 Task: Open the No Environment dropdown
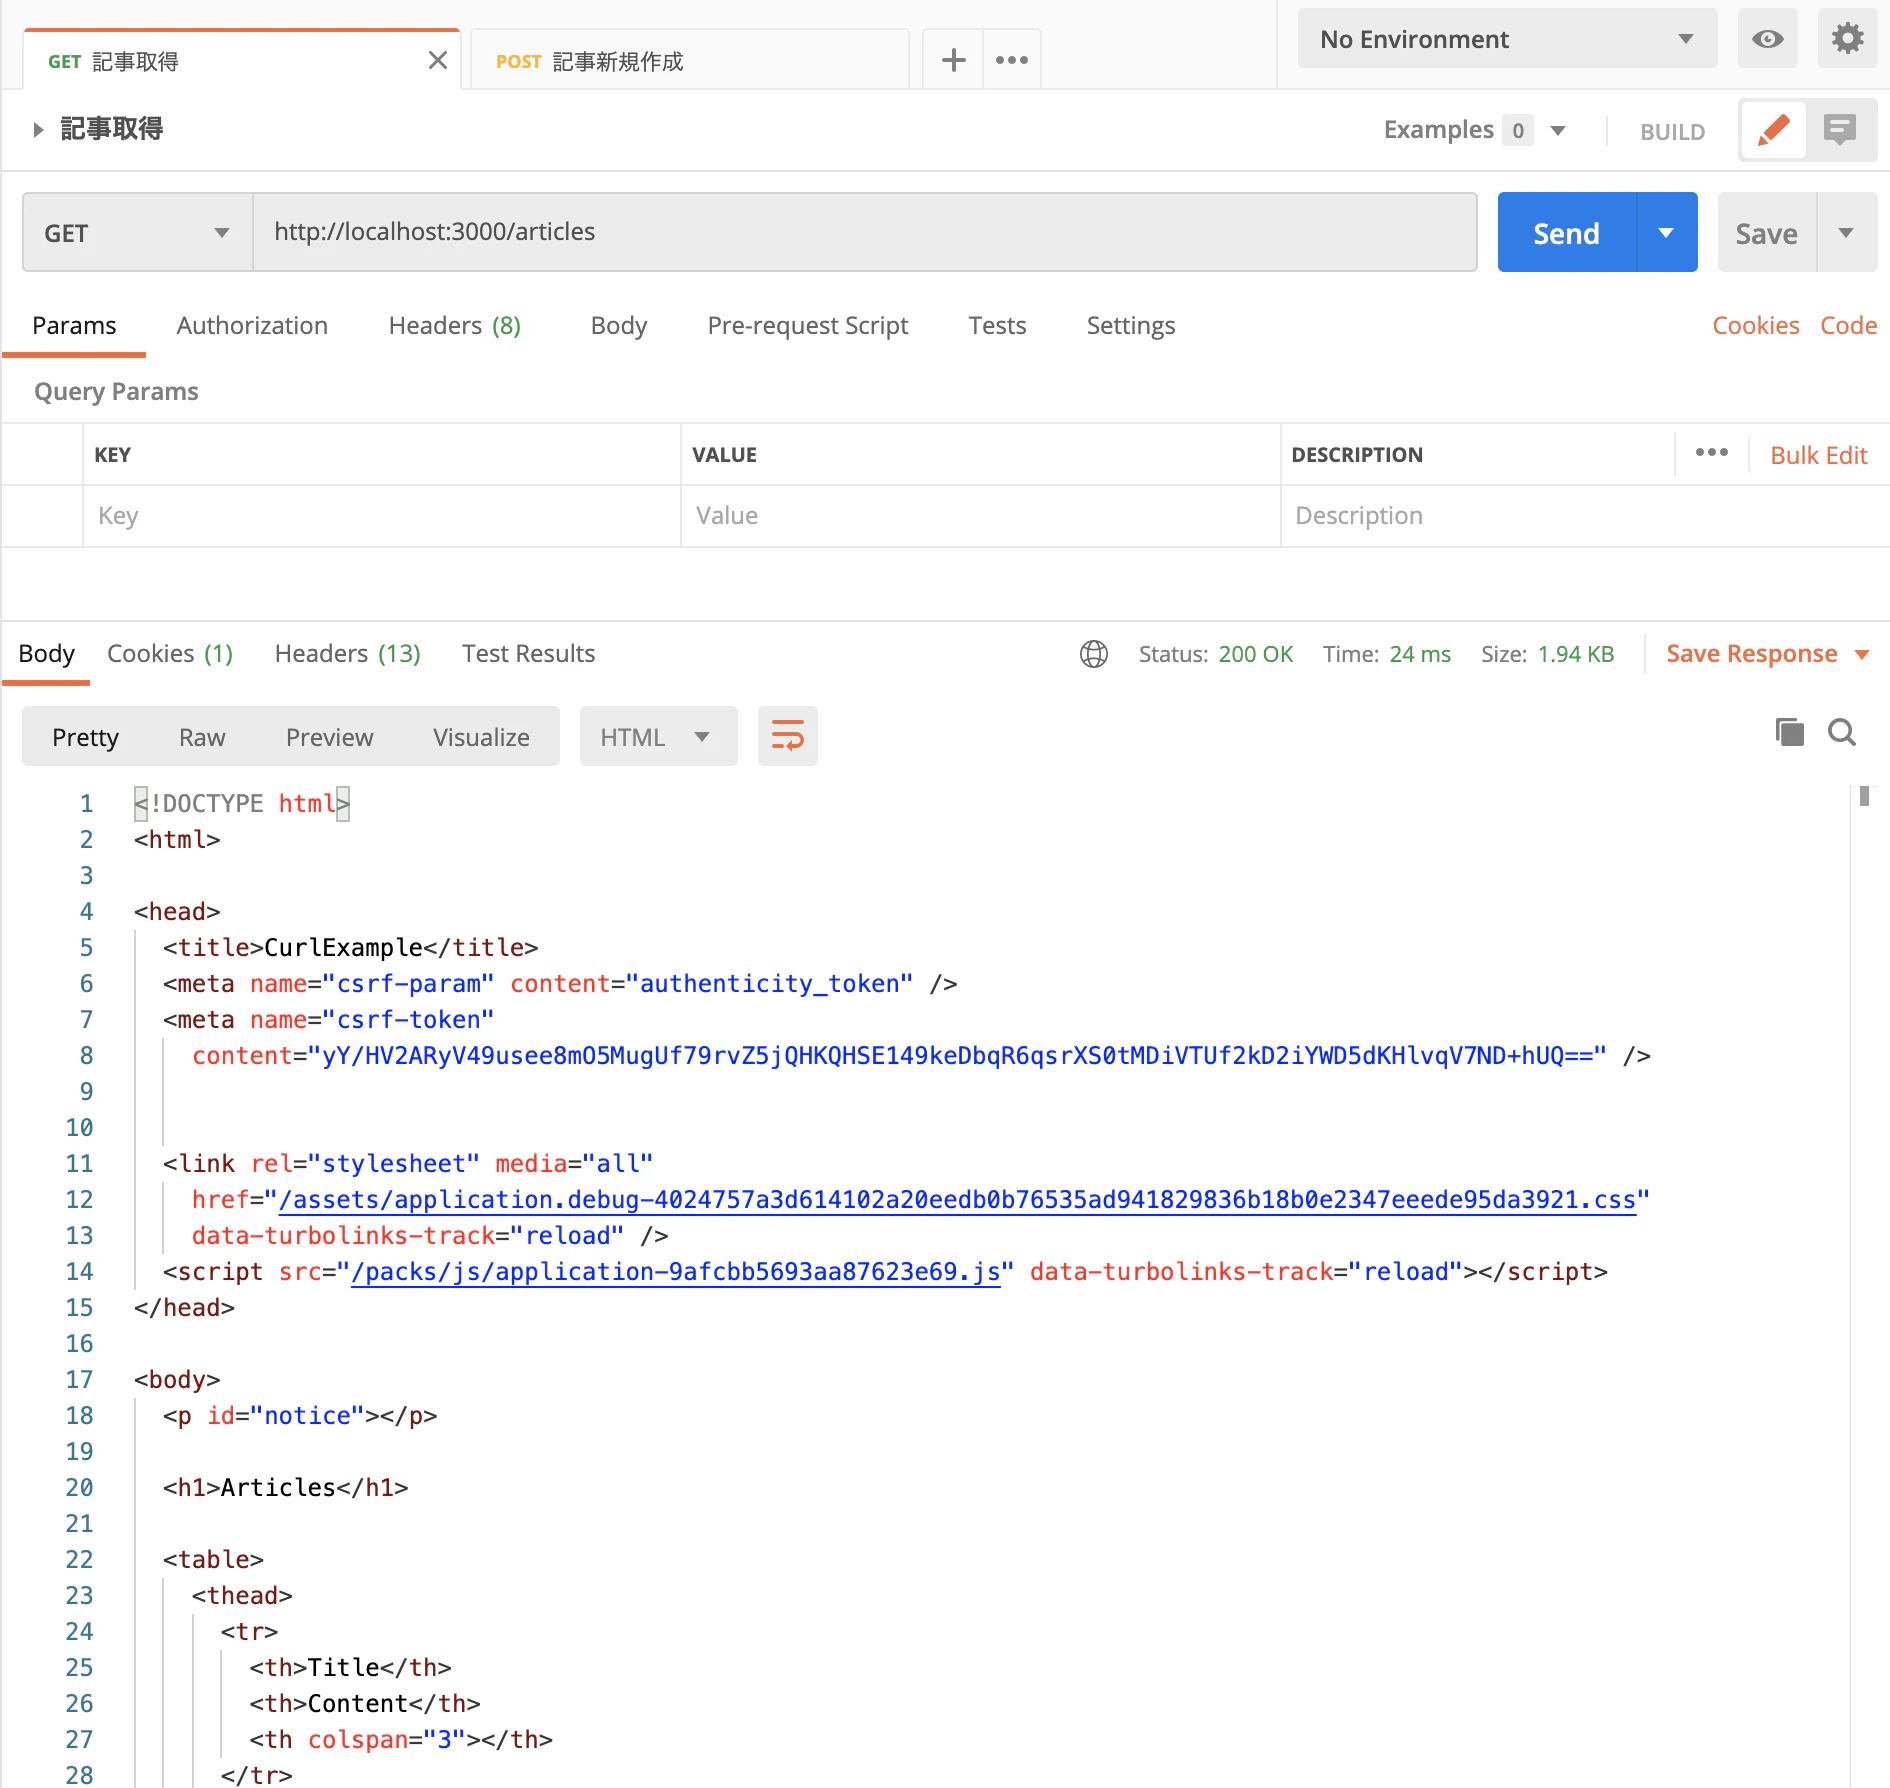(1507, 39)
